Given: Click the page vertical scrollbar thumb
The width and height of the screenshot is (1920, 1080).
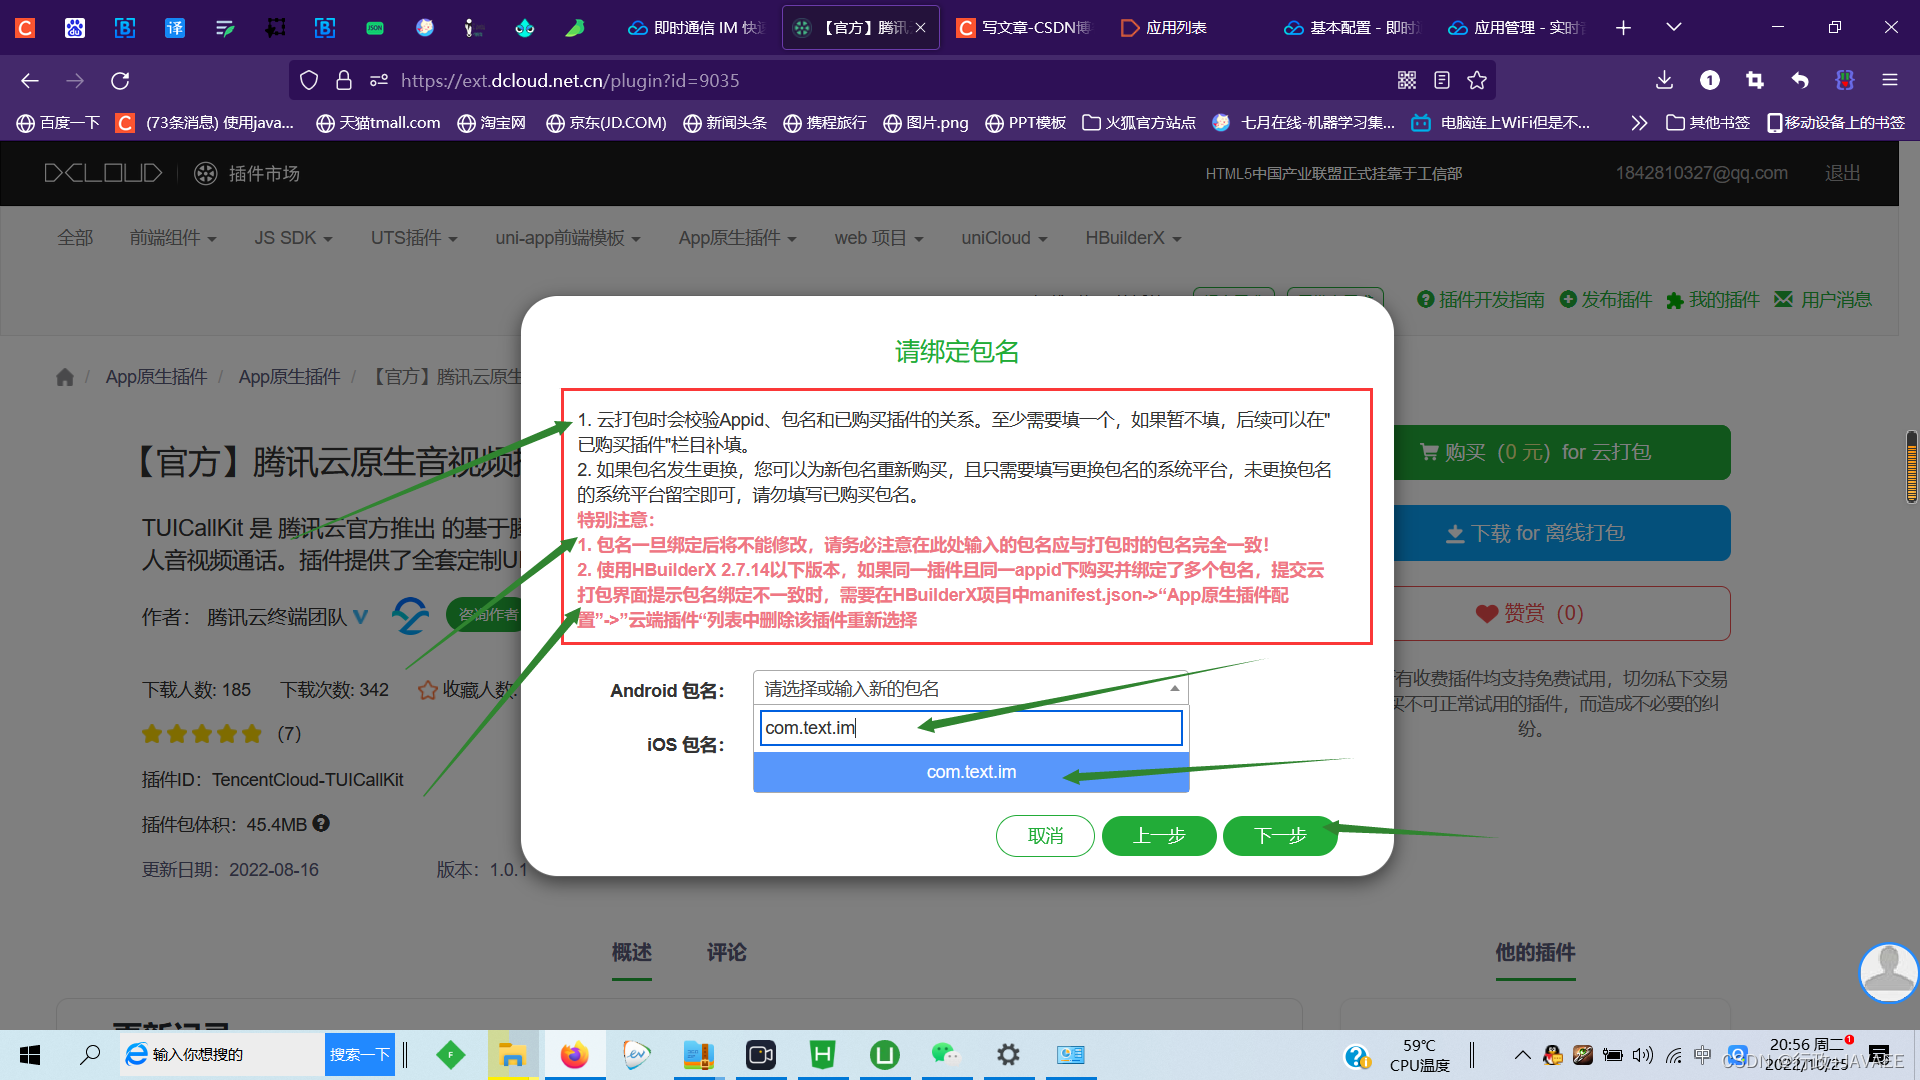Looking at the screenshot, I should coord(1911,466).
